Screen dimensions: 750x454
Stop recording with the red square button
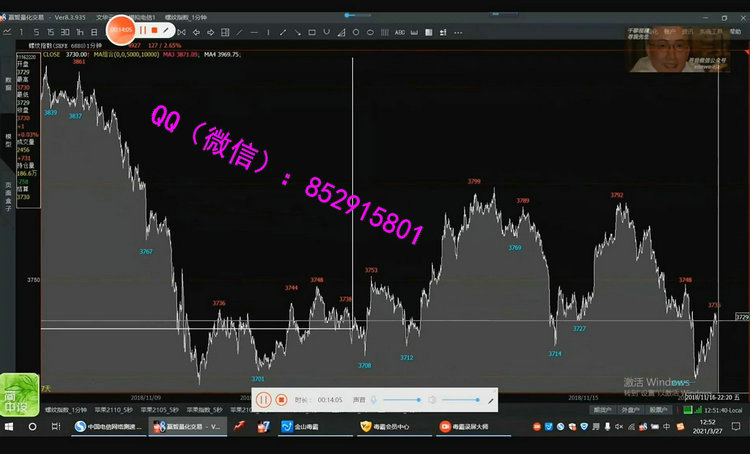(282, 400)
